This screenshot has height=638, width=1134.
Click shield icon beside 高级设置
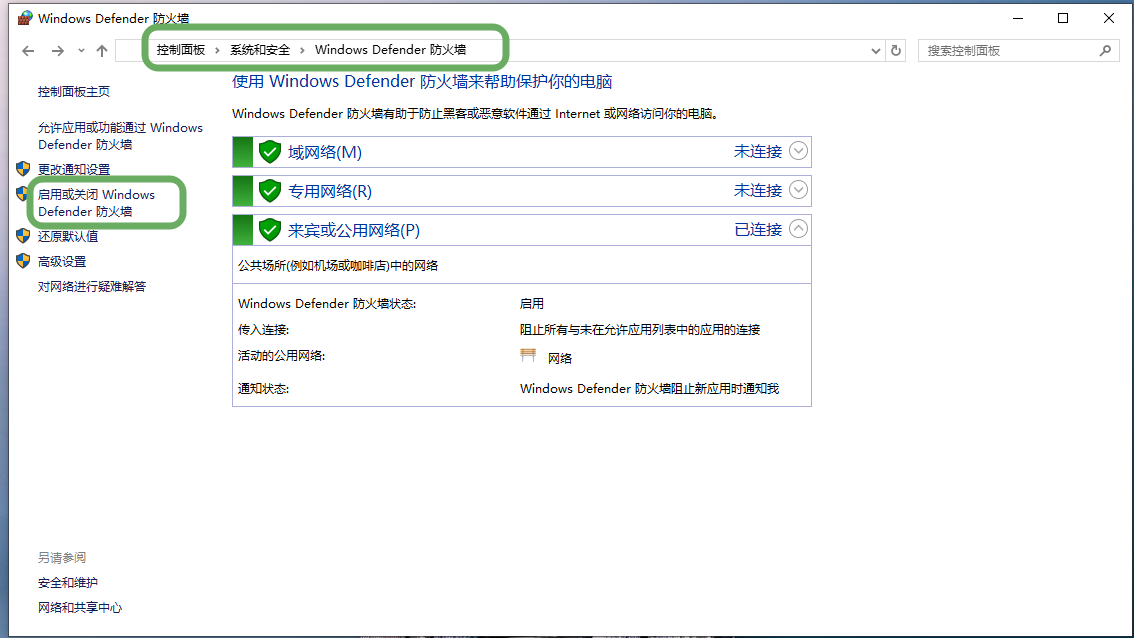pyautogui.click(x=23, y=260)
